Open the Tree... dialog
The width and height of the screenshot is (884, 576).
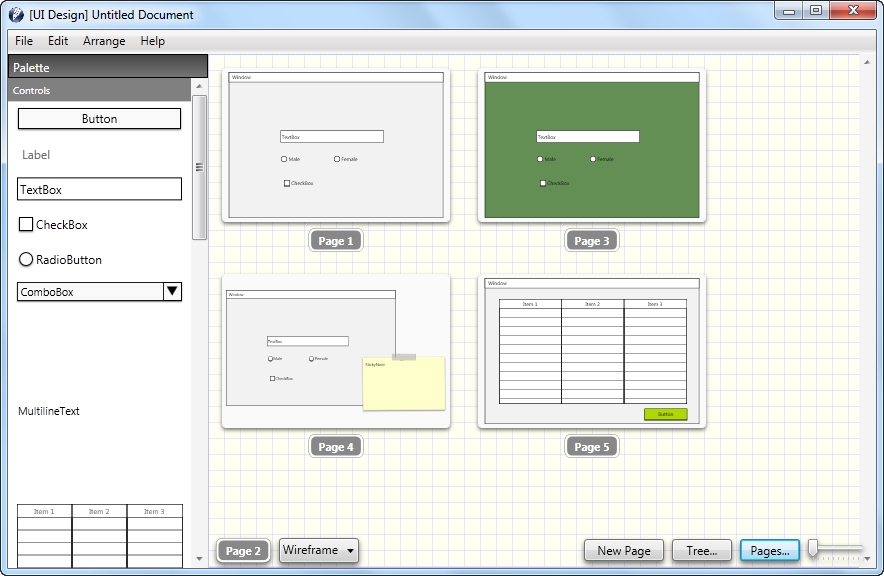701,551
